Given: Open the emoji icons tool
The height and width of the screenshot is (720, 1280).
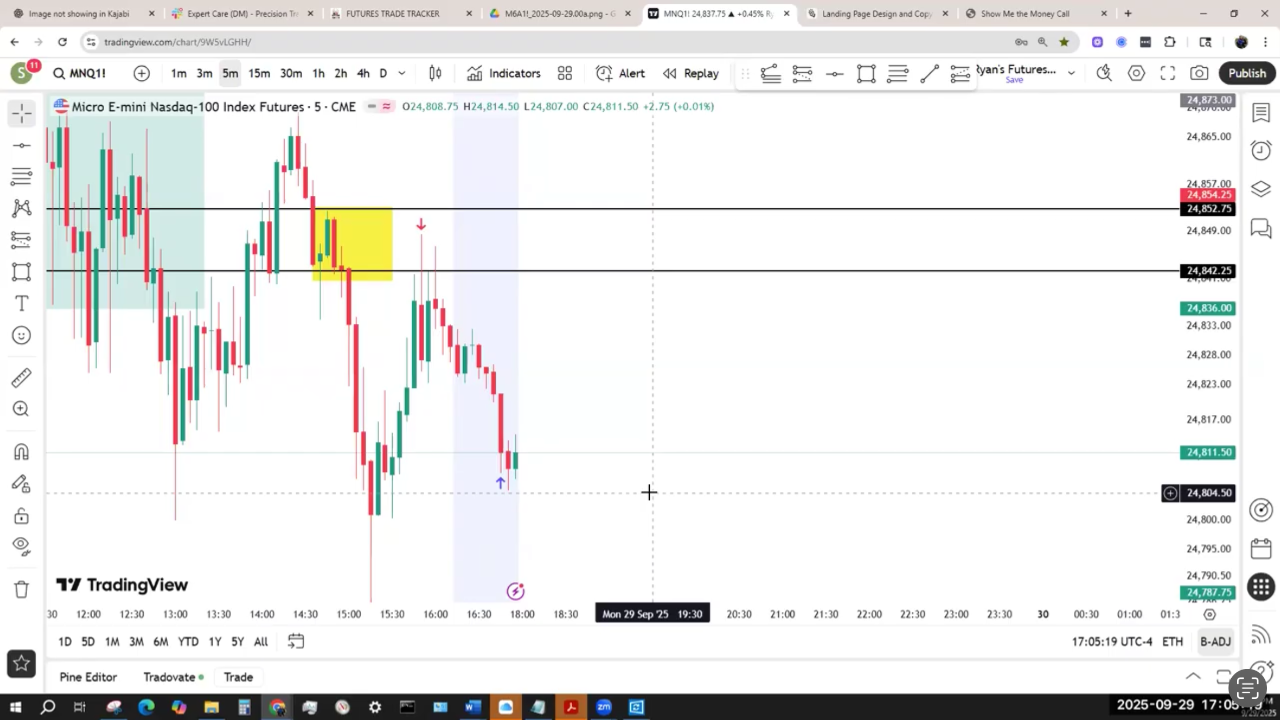Looking at the screenshot, I should pos(21,336).
